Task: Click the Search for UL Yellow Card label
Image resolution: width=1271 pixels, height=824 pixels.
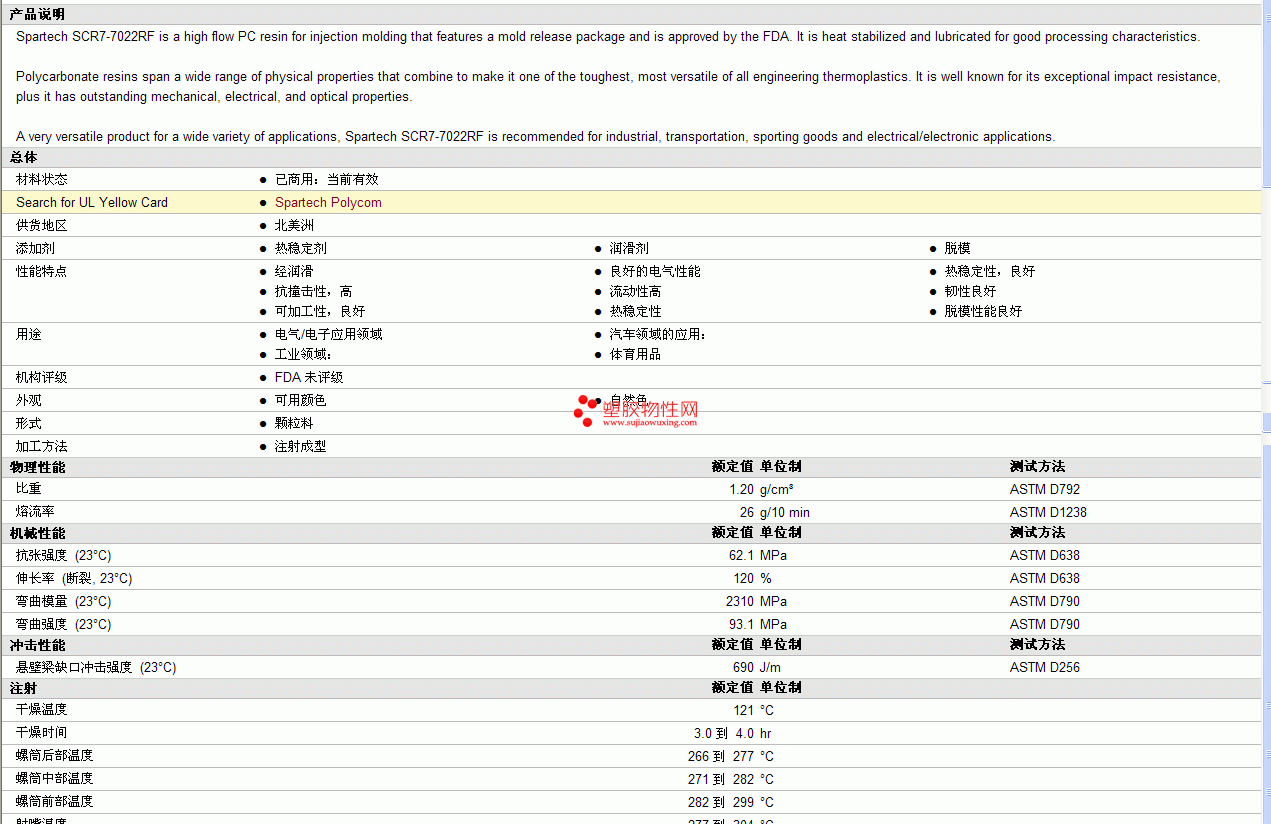Action: click(x=92, y=202)
